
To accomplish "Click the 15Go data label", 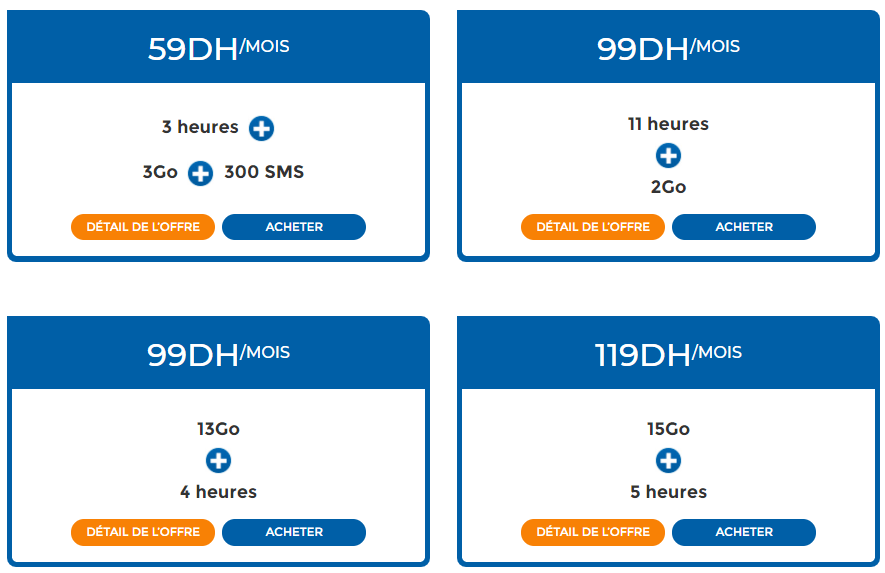I will (668, 429).
